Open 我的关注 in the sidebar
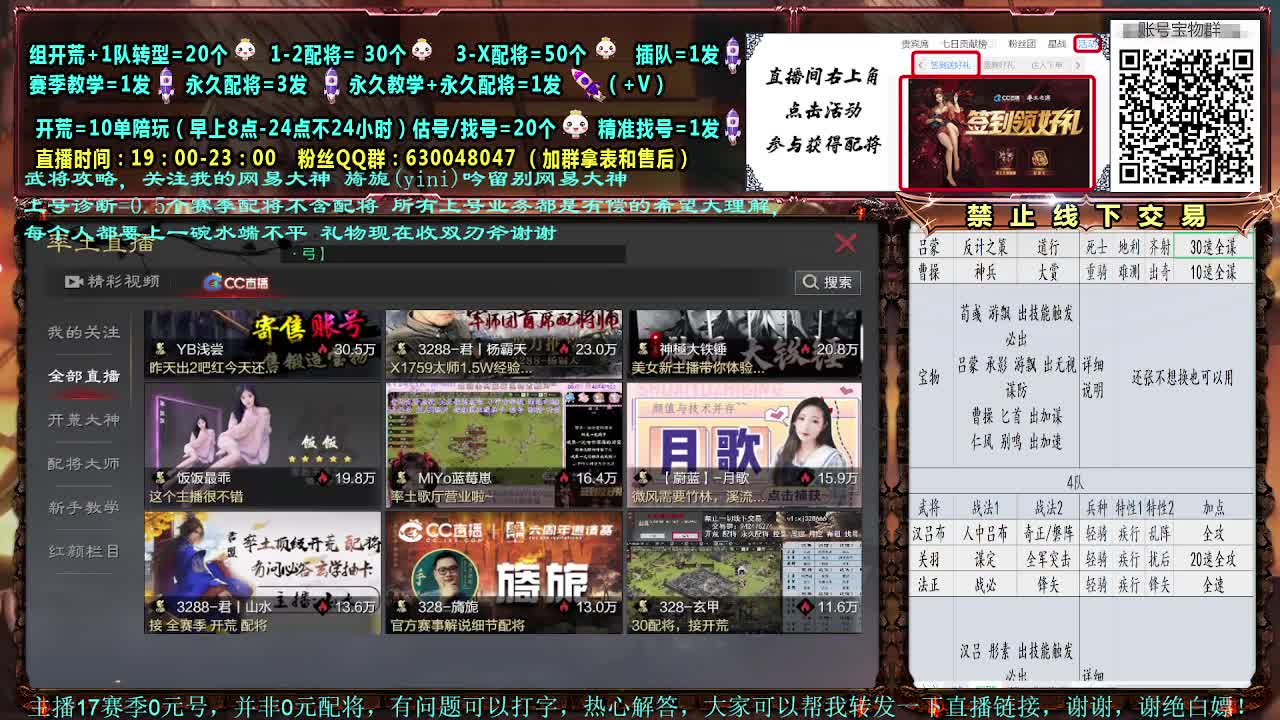 [84, 332]
